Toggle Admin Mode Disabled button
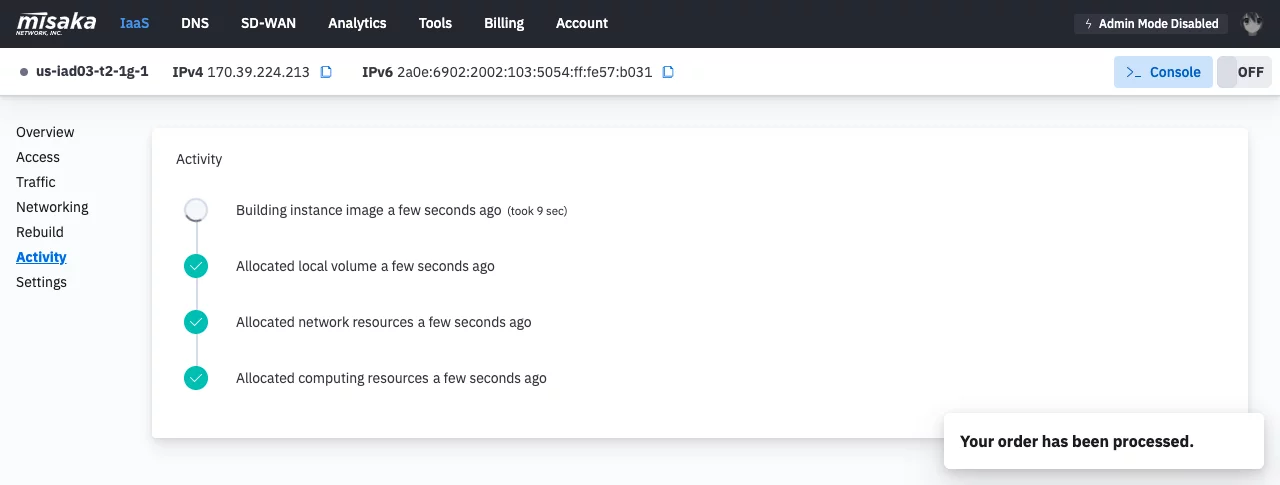 tap(1151, 23)
